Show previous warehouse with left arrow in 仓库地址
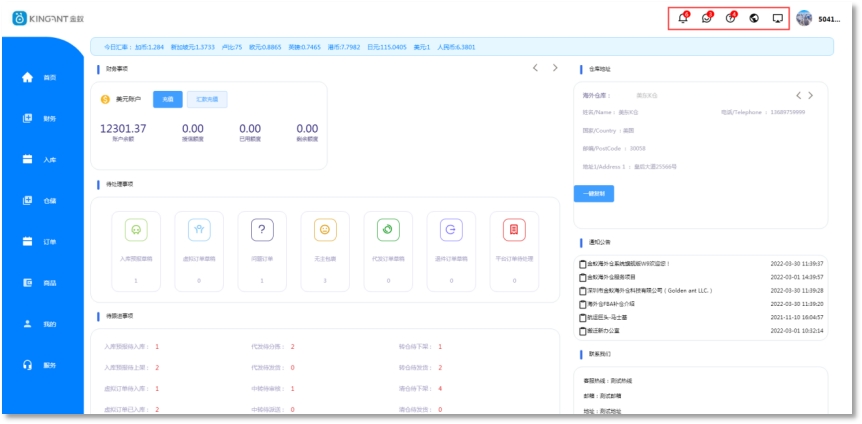The height and width of the screenshot is (424, 862). (x=798, y=95)
